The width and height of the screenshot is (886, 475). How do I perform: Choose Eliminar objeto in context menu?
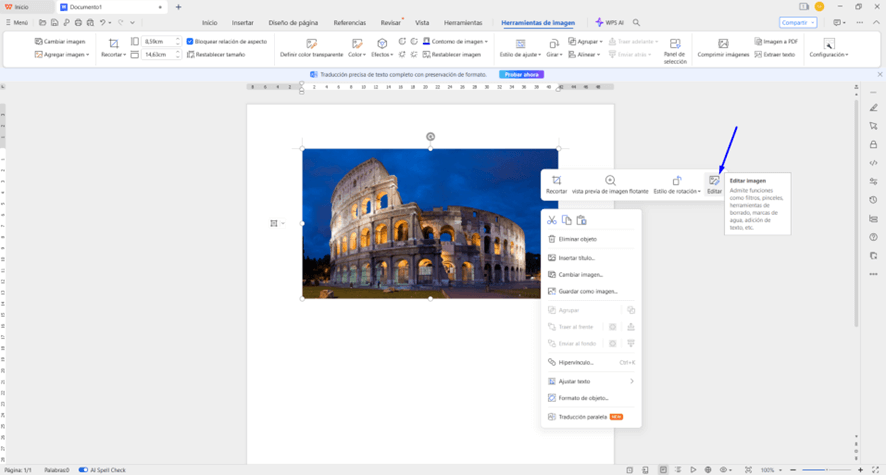click(577, 239)
